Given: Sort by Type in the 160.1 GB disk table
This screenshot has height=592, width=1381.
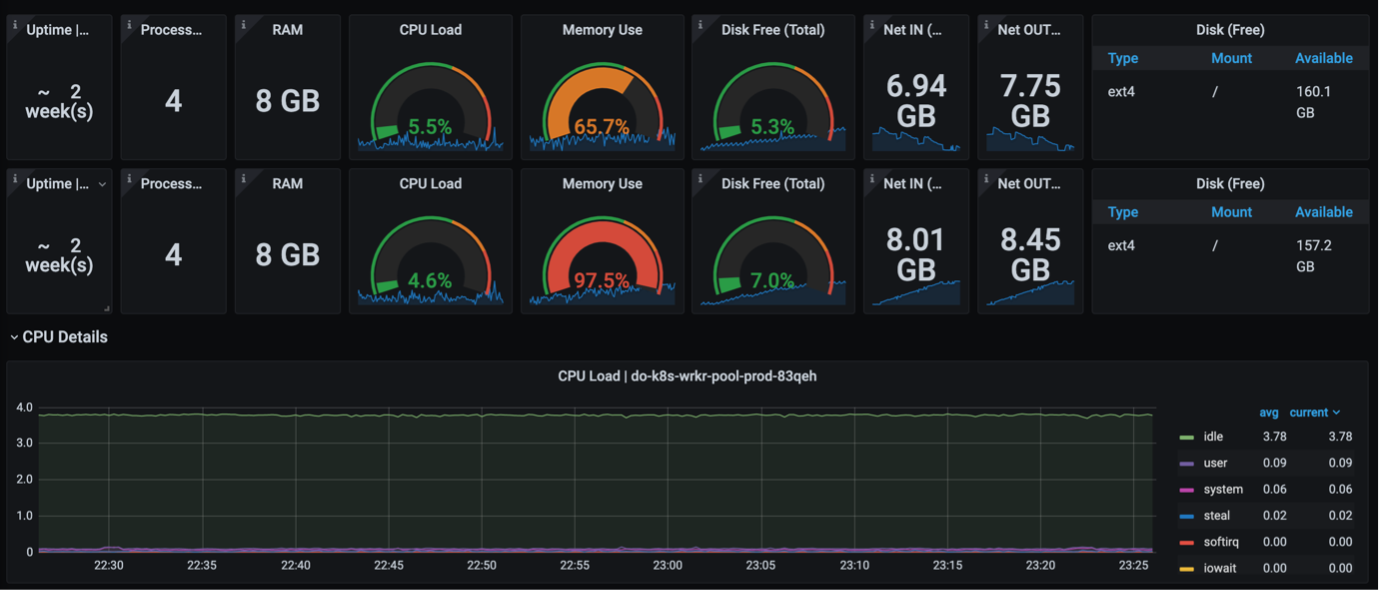Looking at the screenshot, I should point(1123,58).
